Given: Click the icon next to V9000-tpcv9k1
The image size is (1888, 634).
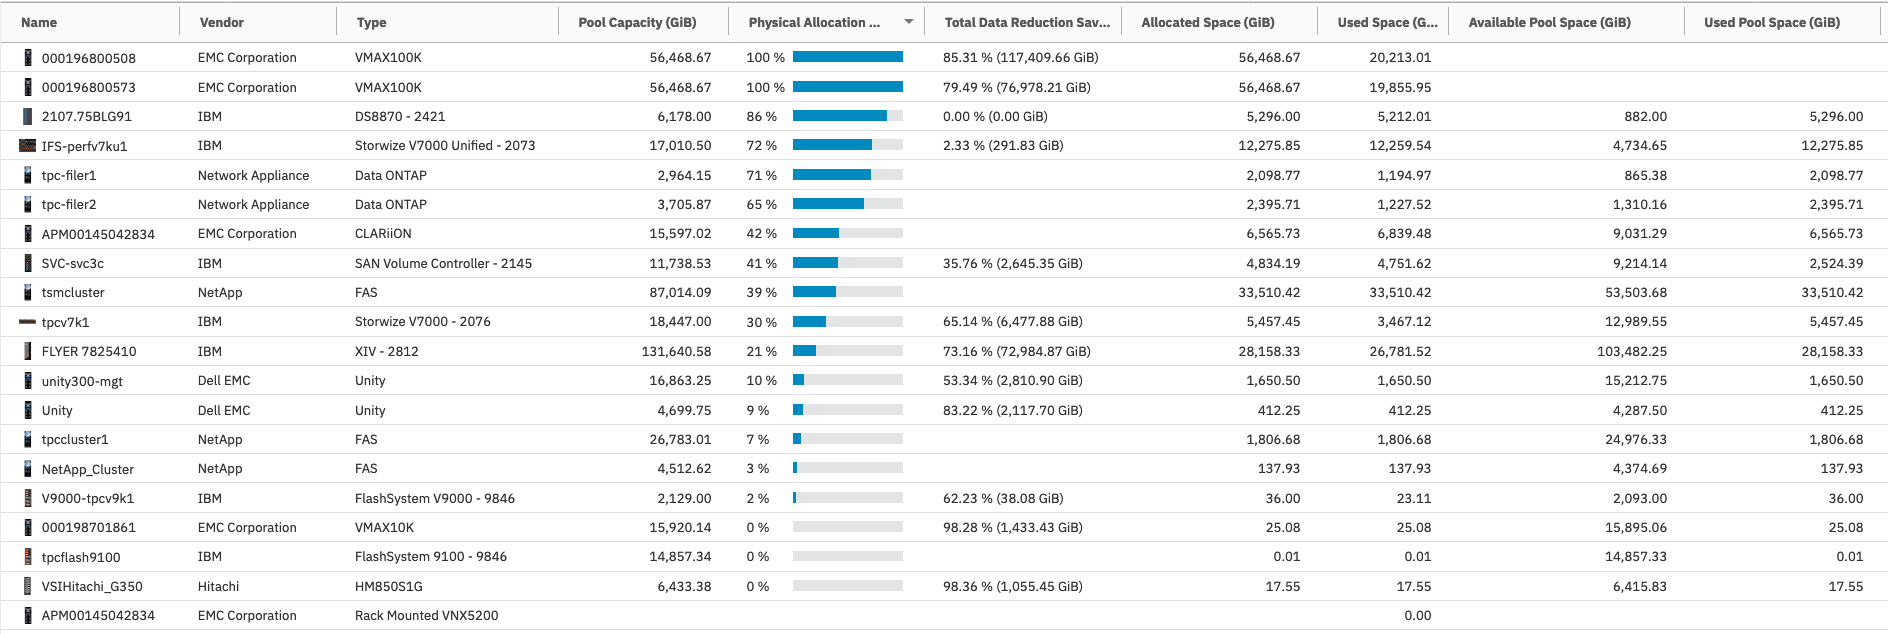Looking at the screenshot, I should [x=28, y=498].
